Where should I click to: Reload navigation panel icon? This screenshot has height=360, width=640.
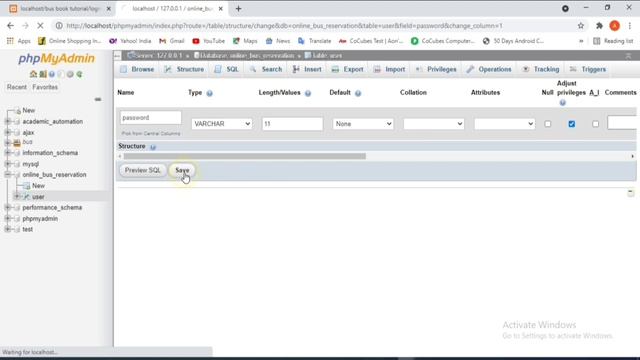[79, 74]
